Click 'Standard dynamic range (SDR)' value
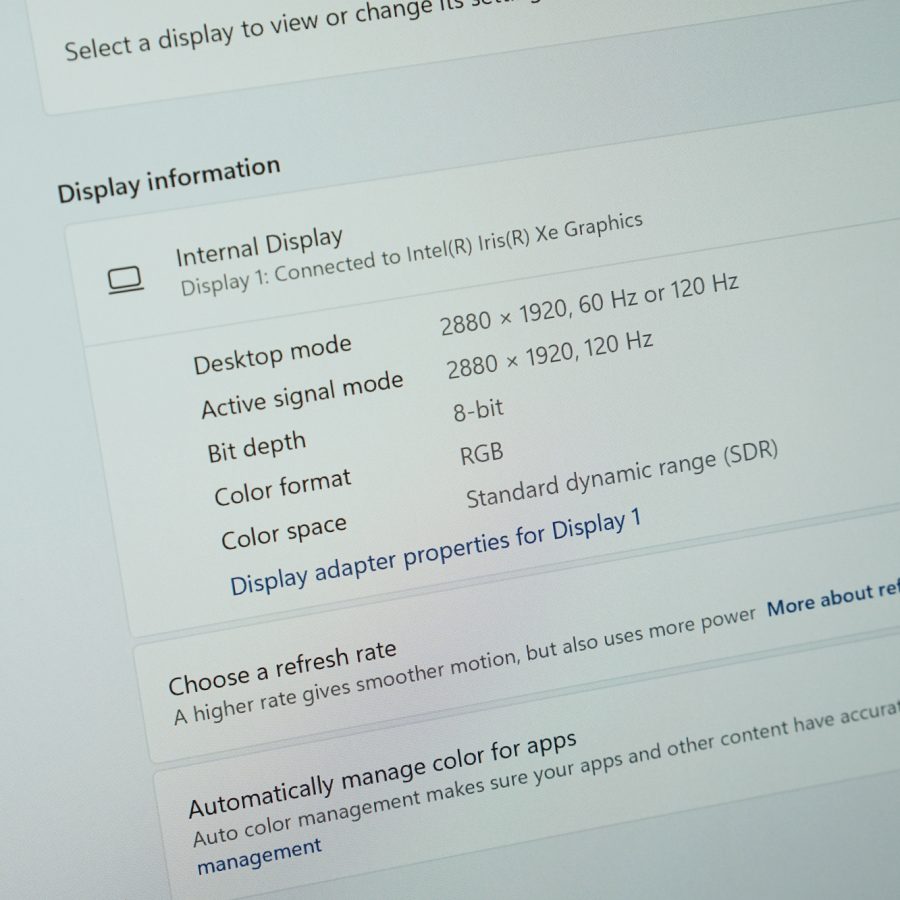Viewport: 900px width, 900px height. 622,475
